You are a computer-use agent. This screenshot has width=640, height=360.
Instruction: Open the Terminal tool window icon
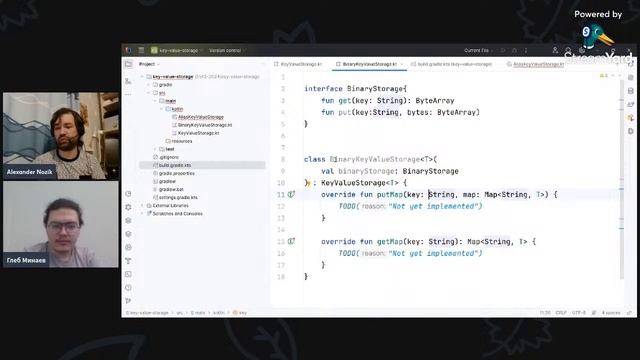click(129, 274)
